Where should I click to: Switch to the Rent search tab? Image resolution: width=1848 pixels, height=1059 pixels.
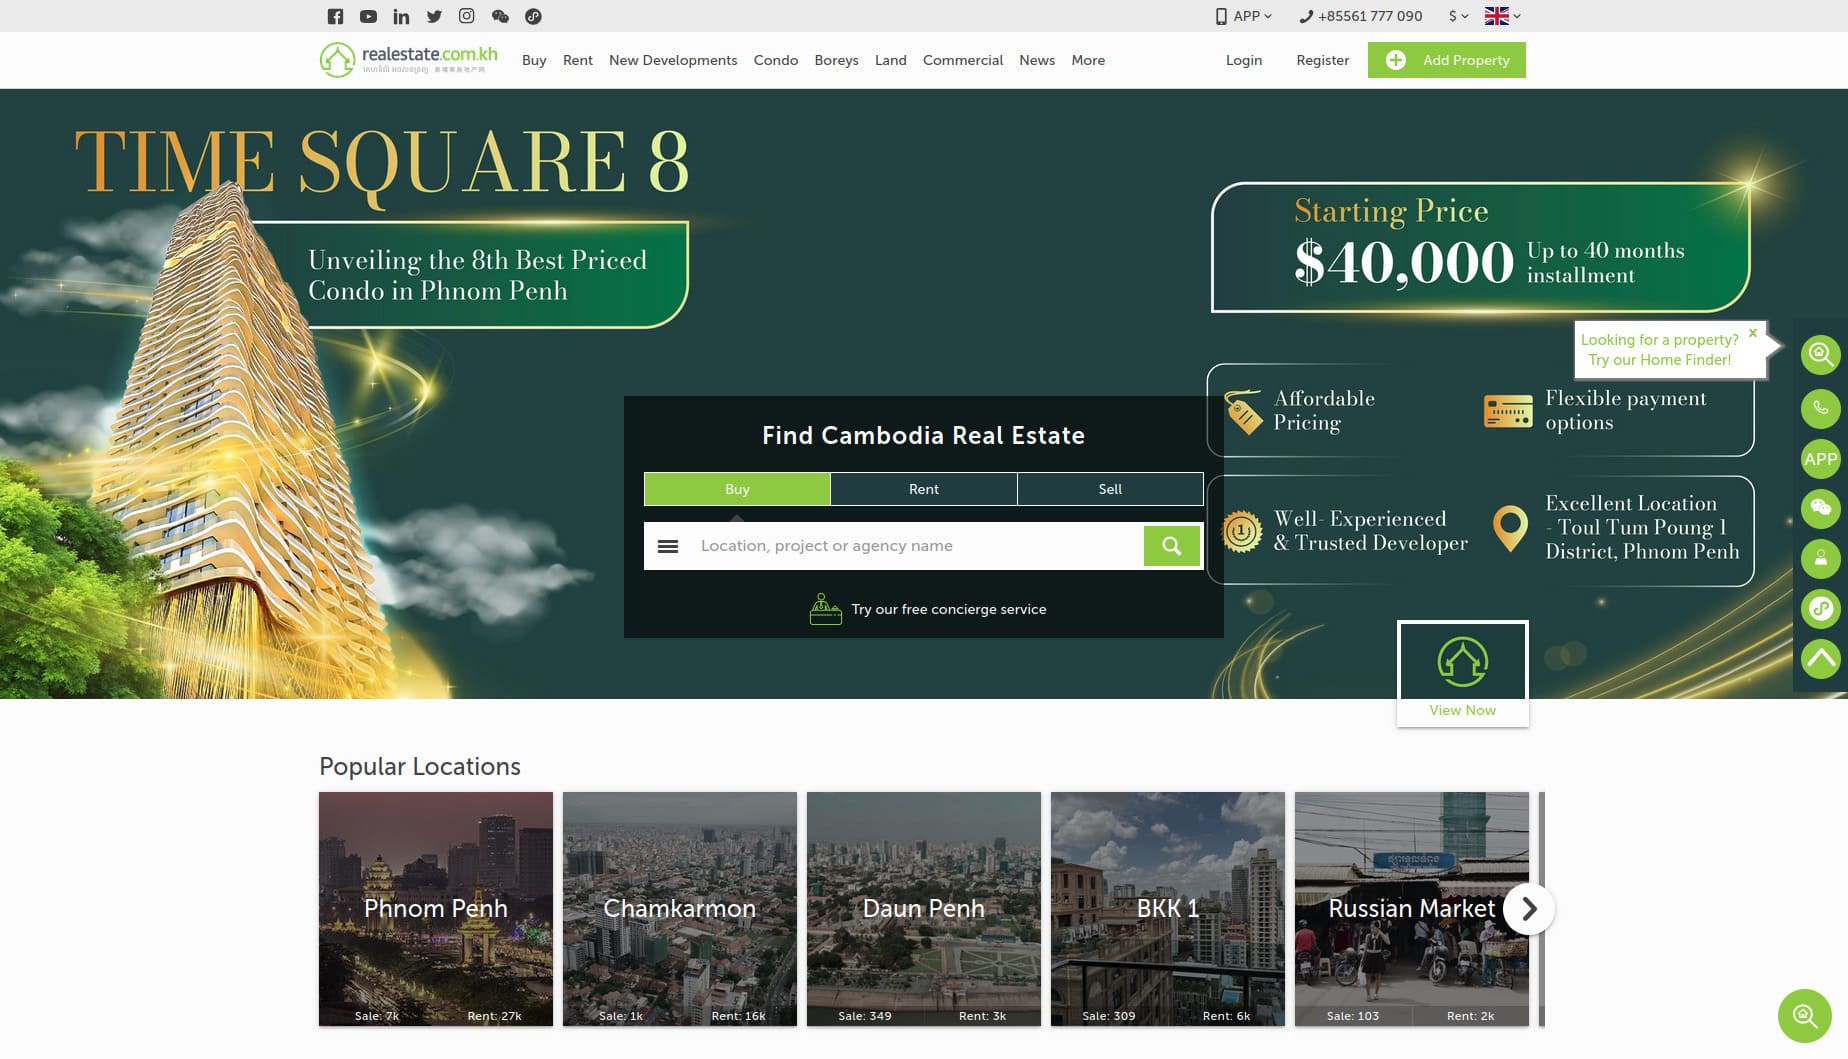tap(923, 489)
